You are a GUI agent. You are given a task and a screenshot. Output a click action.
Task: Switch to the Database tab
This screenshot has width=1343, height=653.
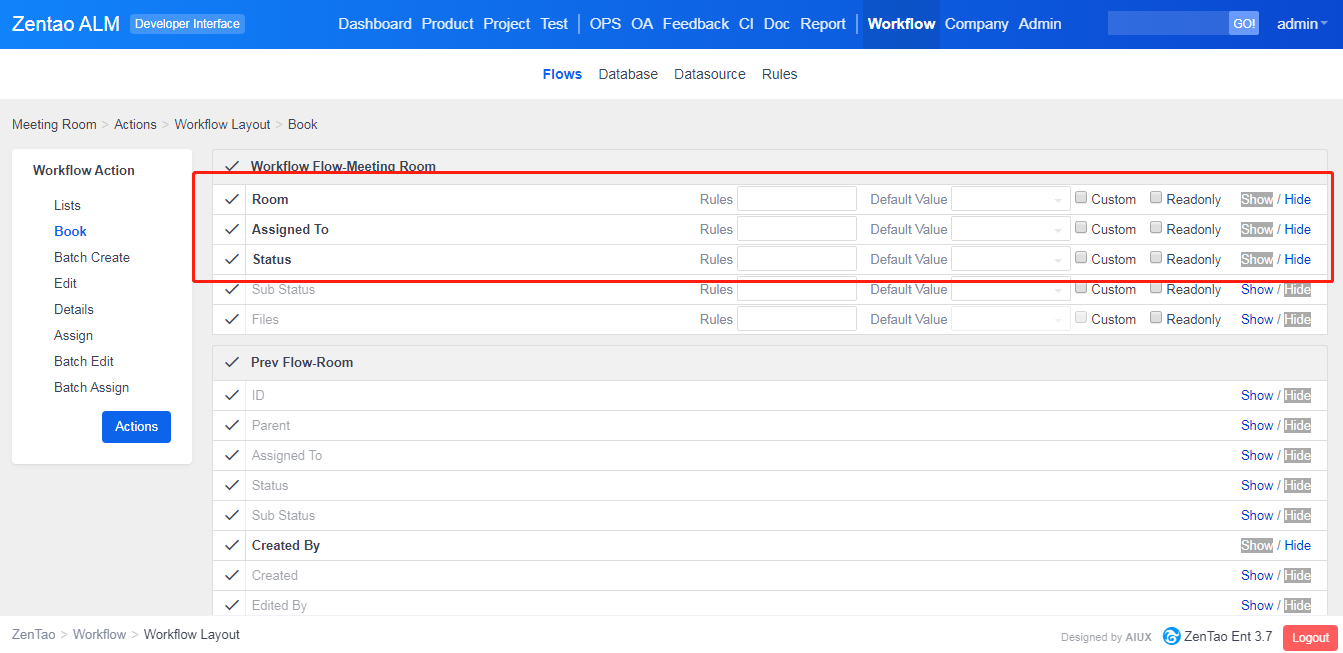628,74
